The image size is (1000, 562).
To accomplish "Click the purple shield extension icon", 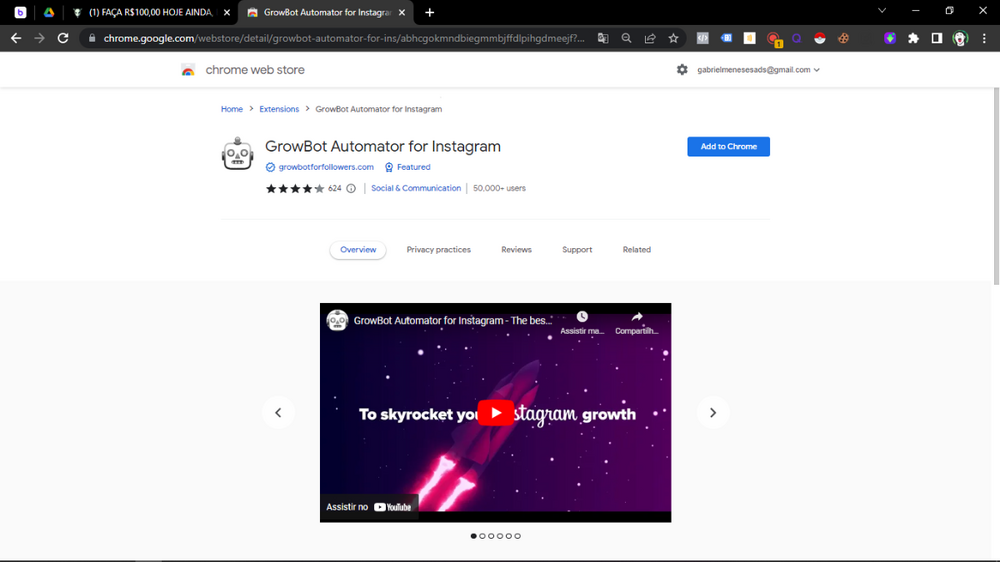I will click(890, 38).
